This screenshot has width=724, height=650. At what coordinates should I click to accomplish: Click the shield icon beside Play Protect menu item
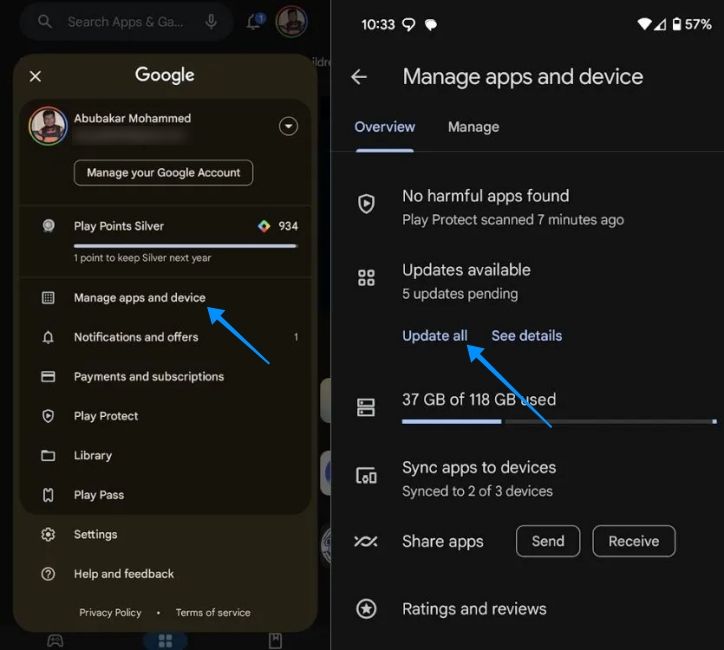click(48, 416)
